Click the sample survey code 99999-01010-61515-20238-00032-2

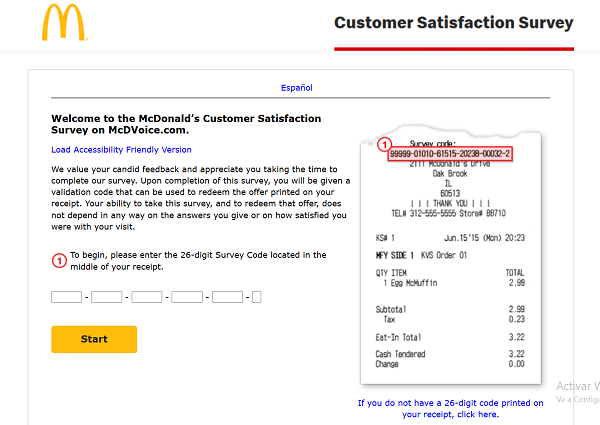click(450, 154)
